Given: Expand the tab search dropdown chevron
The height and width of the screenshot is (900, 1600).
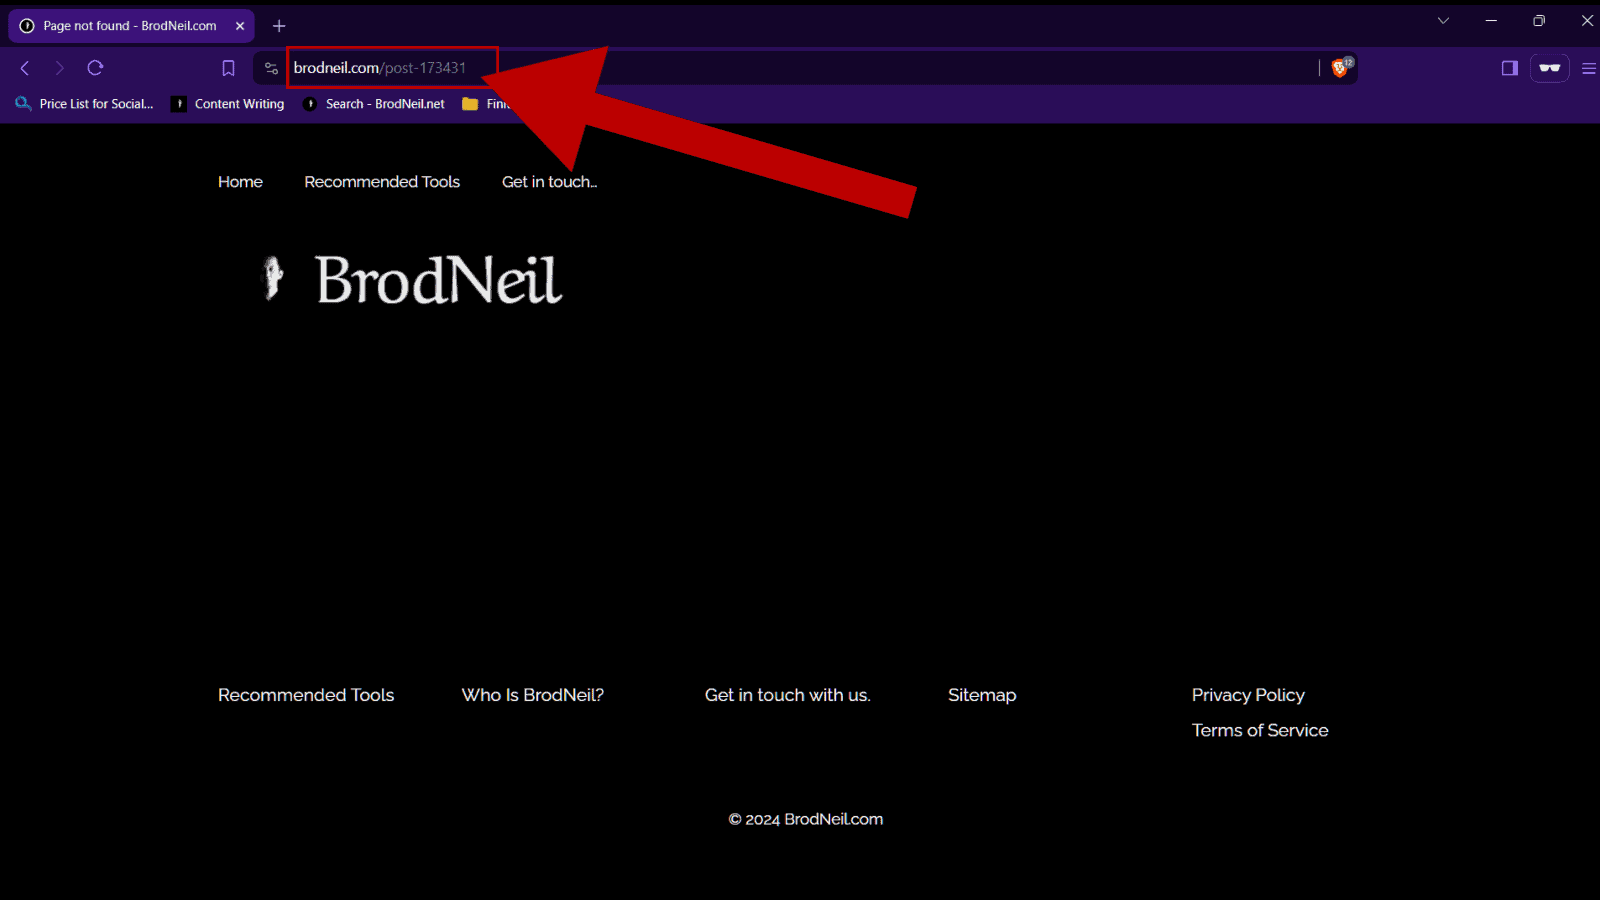Looking at the screenshot, I should (x=1443, y=21).
